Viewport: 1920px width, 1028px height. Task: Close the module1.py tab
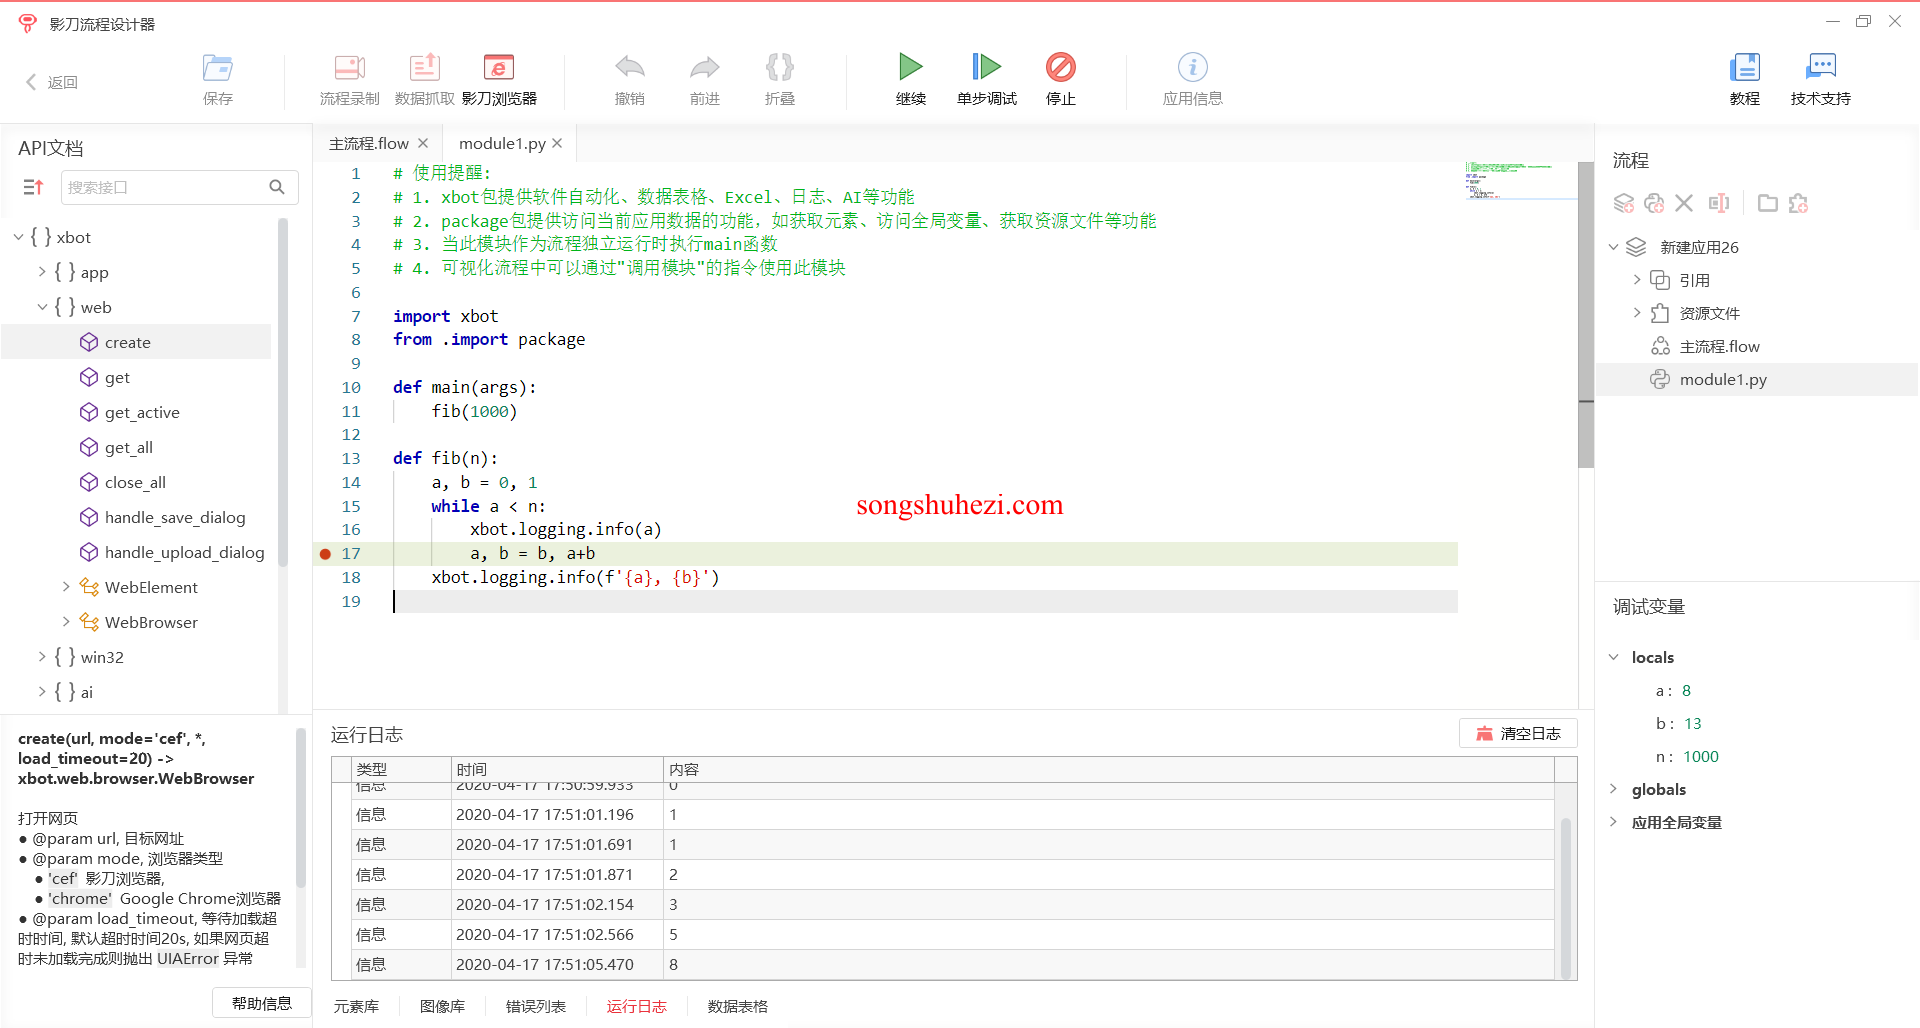(x=557, y=144)
